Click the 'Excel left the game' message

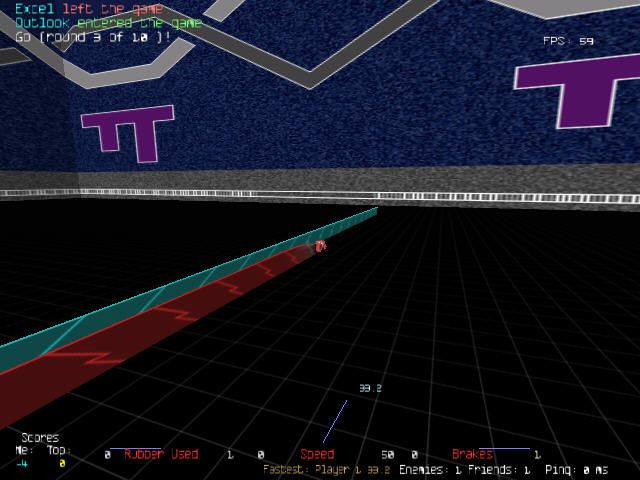[x=80, y=8]
